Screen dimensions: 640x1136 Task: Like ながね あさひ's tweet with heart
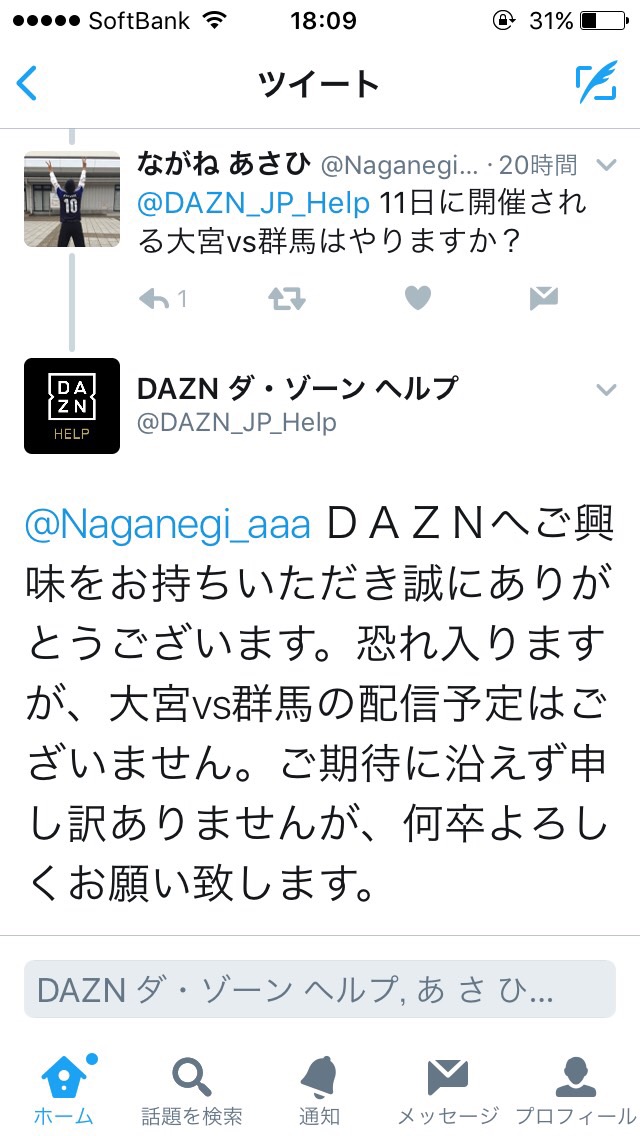coord(417,298)
